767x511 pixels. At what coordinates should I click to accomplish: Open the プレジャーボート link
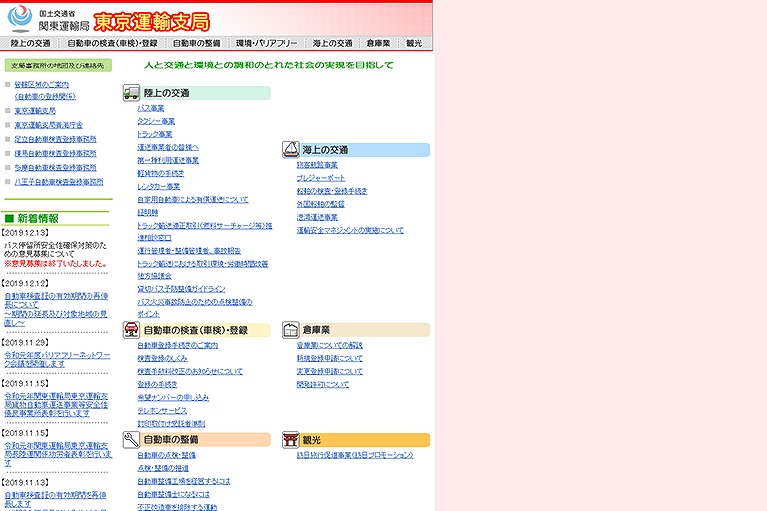[321, 178]
